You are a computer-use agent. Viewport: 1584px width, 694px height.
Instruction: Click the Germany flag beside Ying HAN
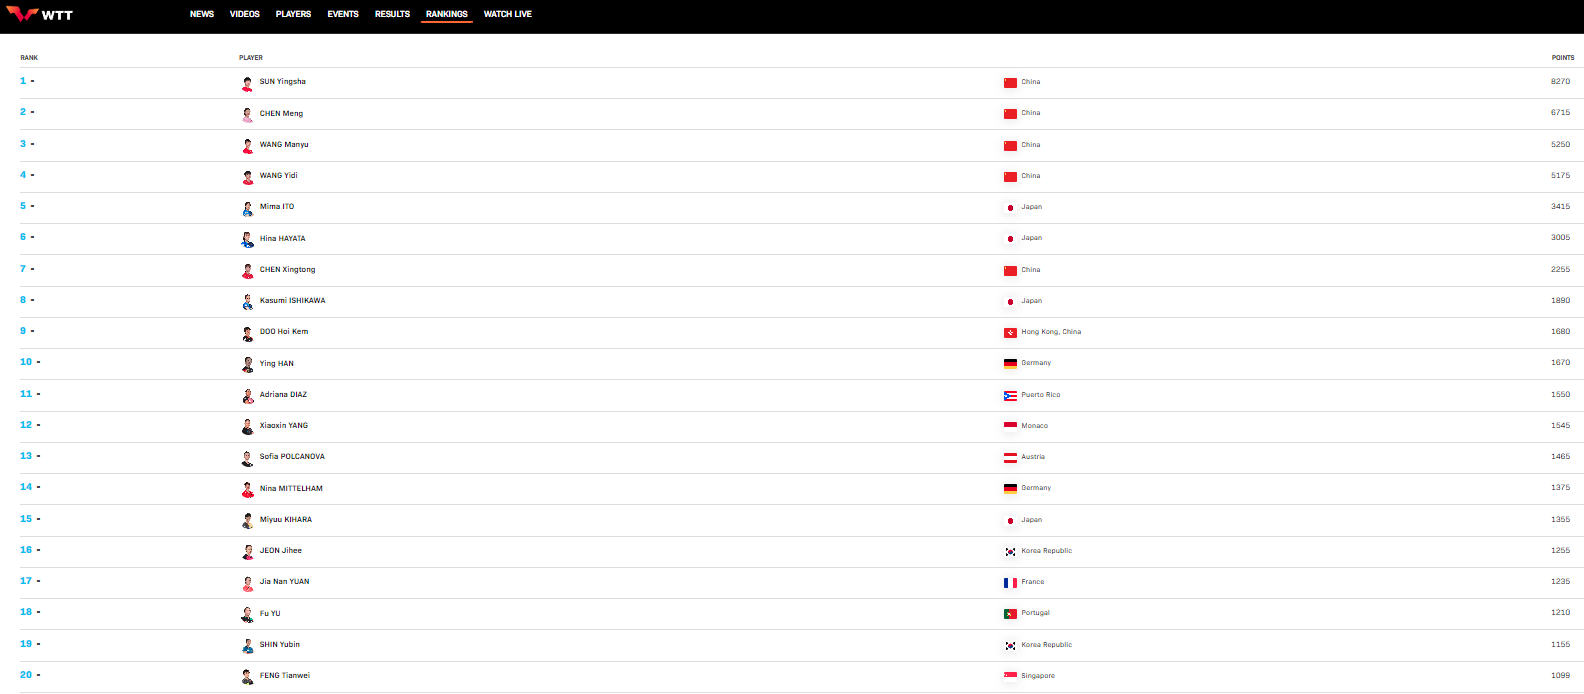tap(1010, 363)
